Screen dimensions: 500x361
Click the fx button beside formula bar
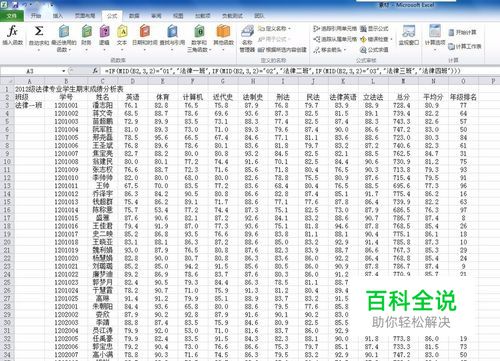(x=95, y=71)
